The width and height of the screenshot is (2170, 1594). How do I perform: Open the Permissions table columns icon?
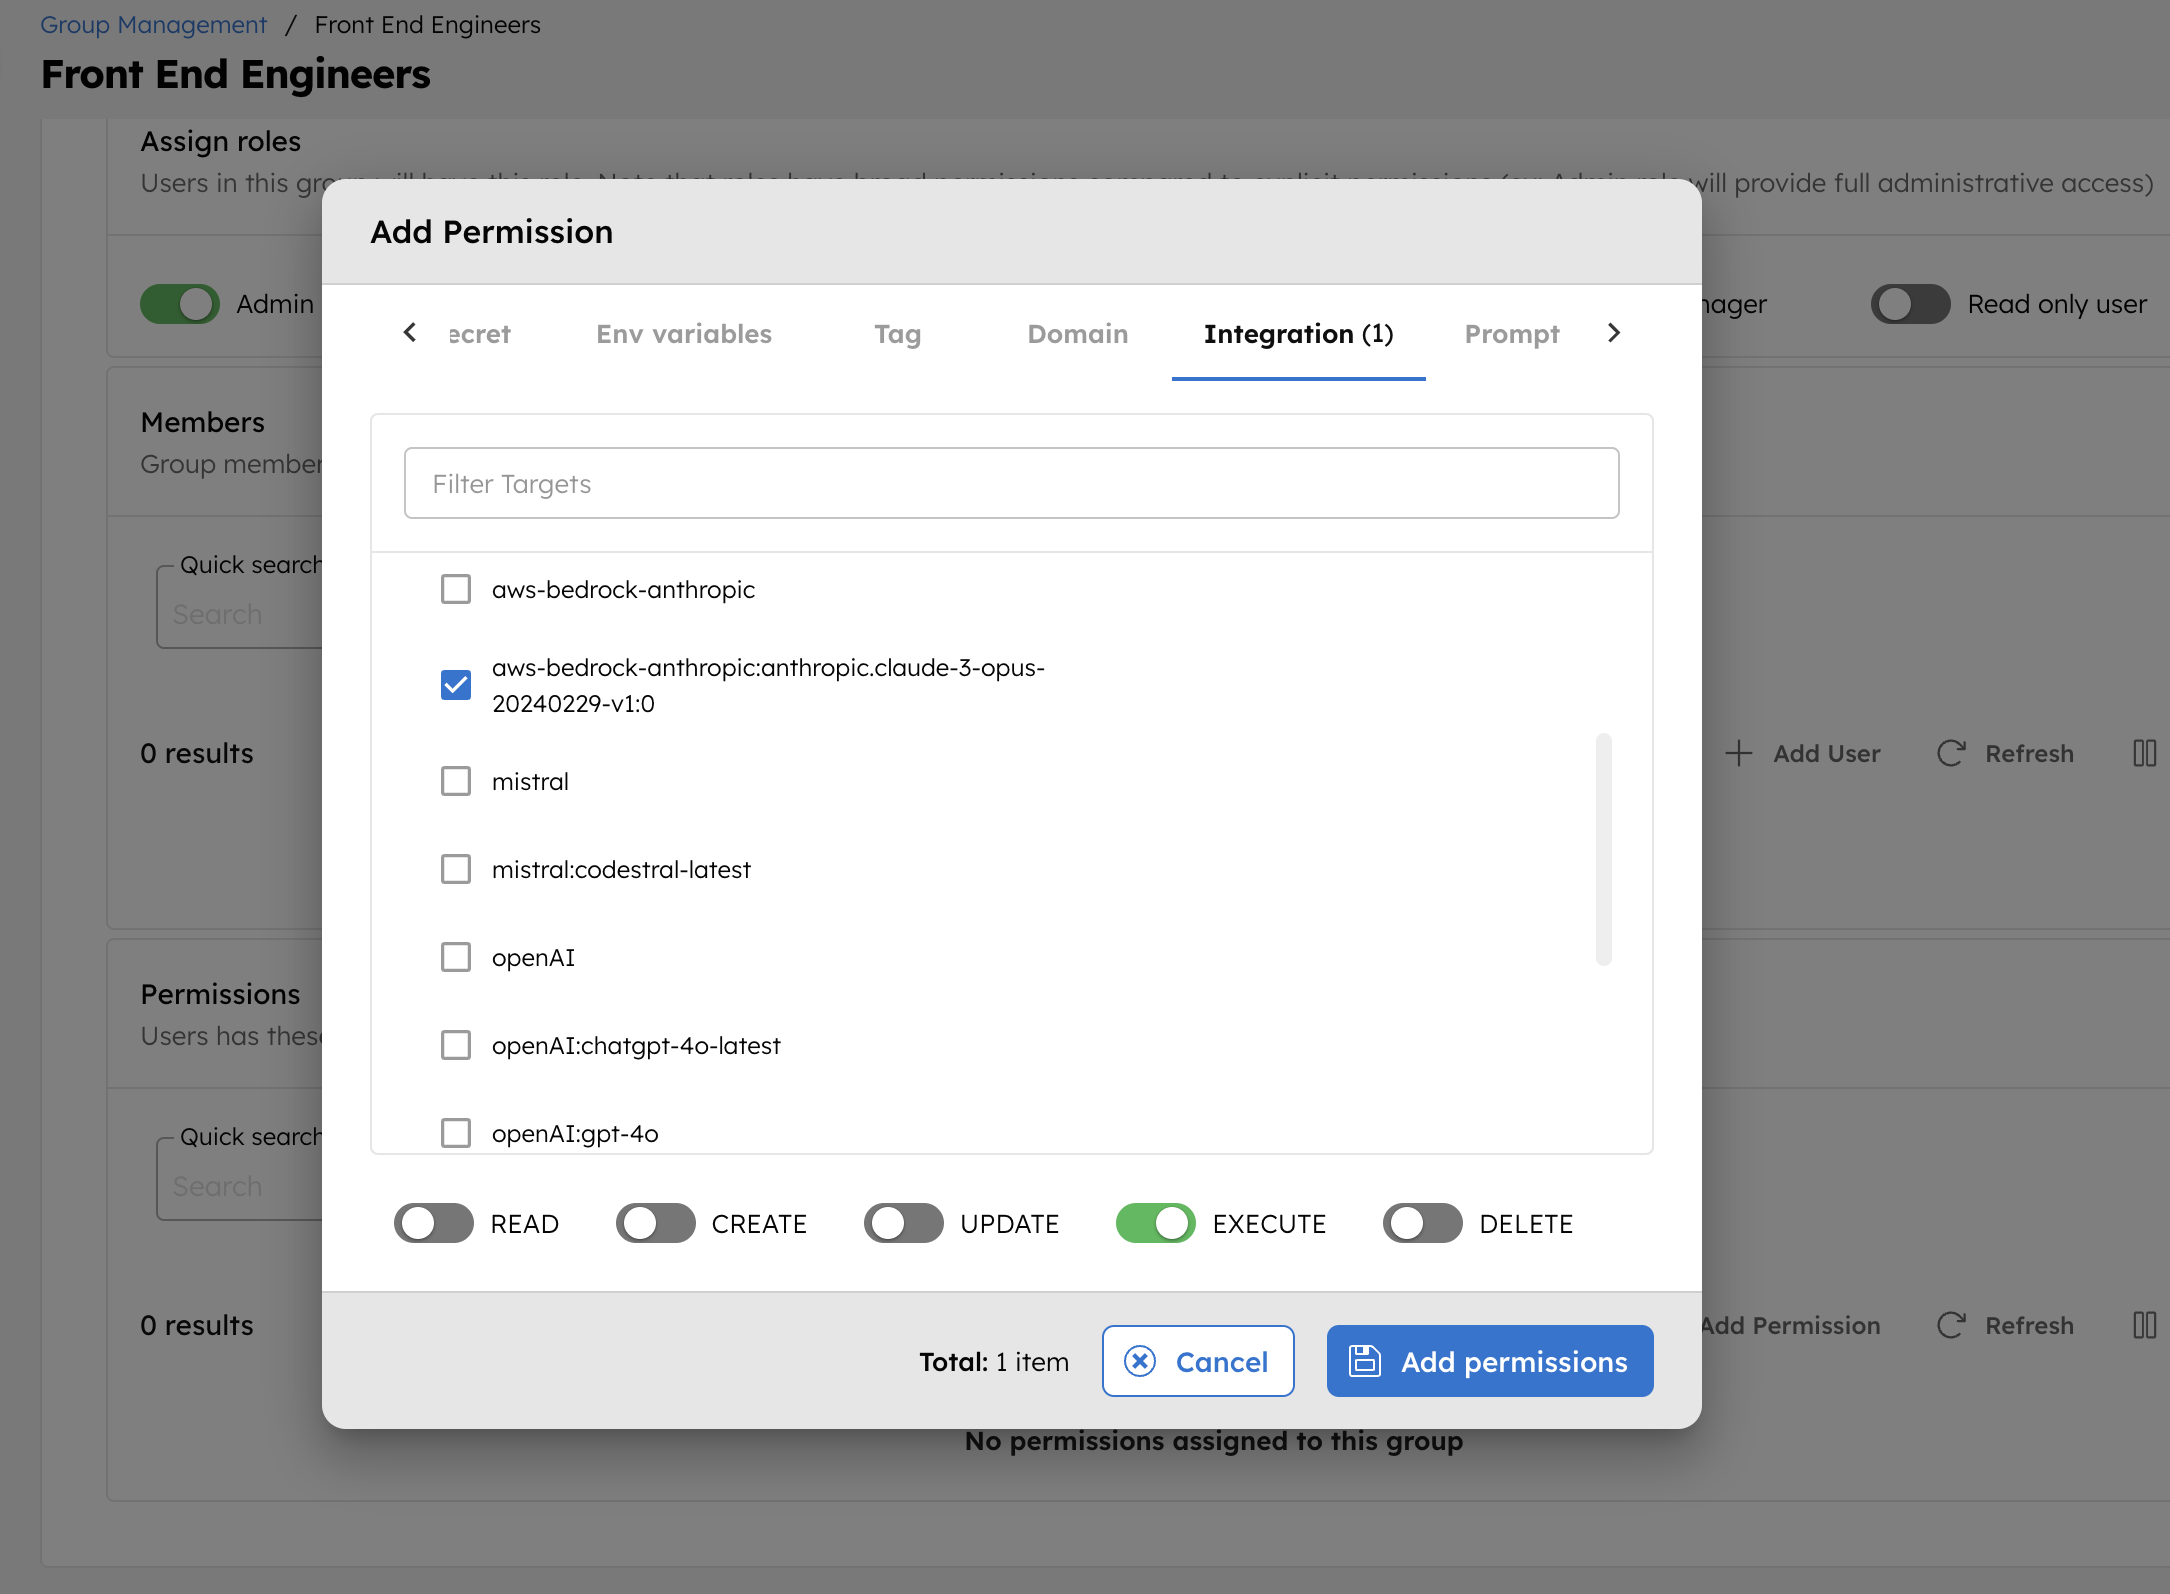click(2144, 1325)
